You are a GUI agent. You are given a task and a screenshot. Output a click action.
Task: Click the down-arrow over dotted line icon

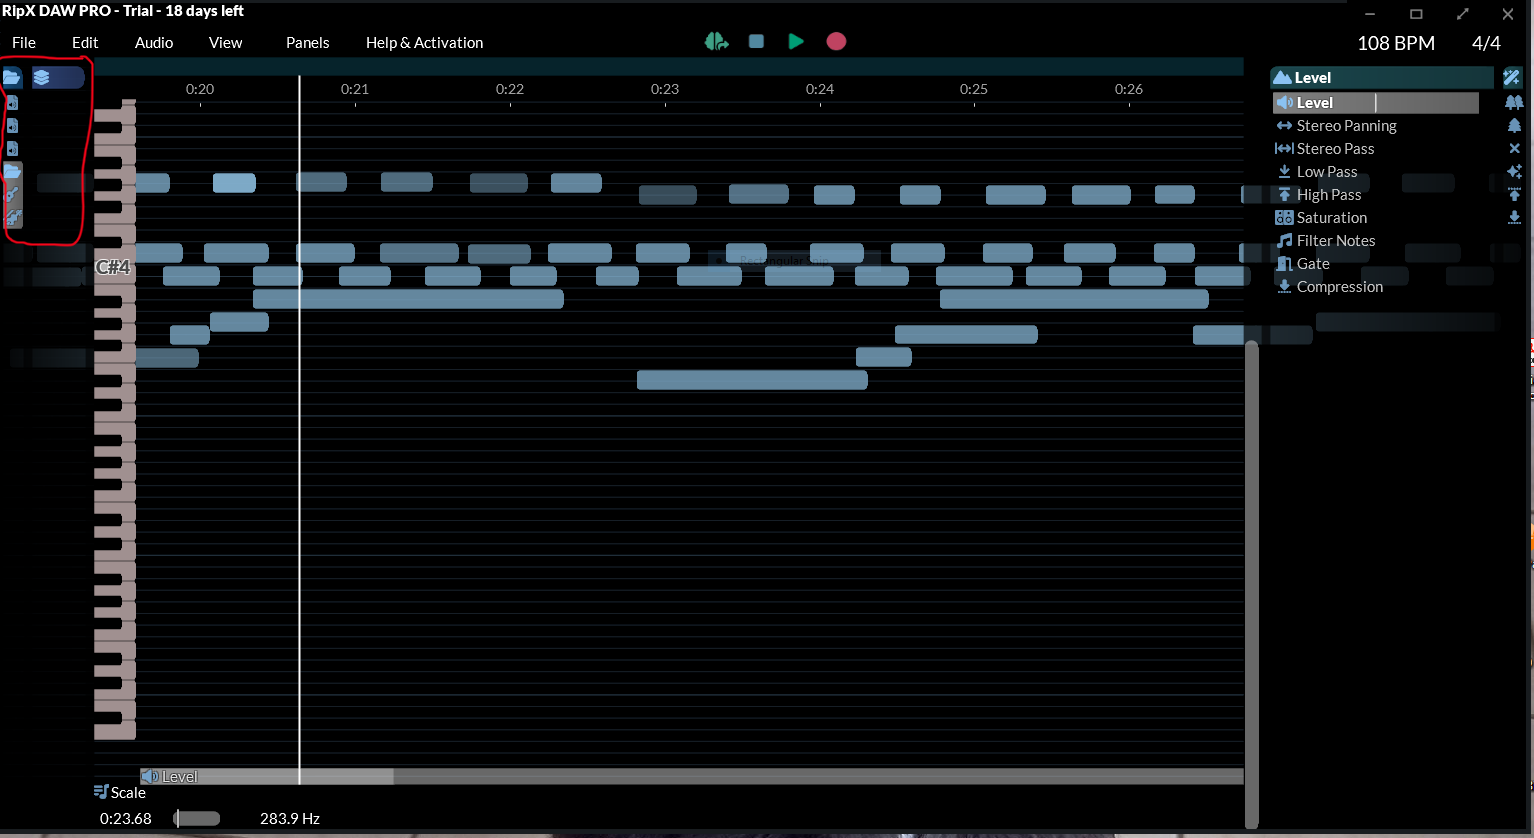click(x=1514, y=218)
